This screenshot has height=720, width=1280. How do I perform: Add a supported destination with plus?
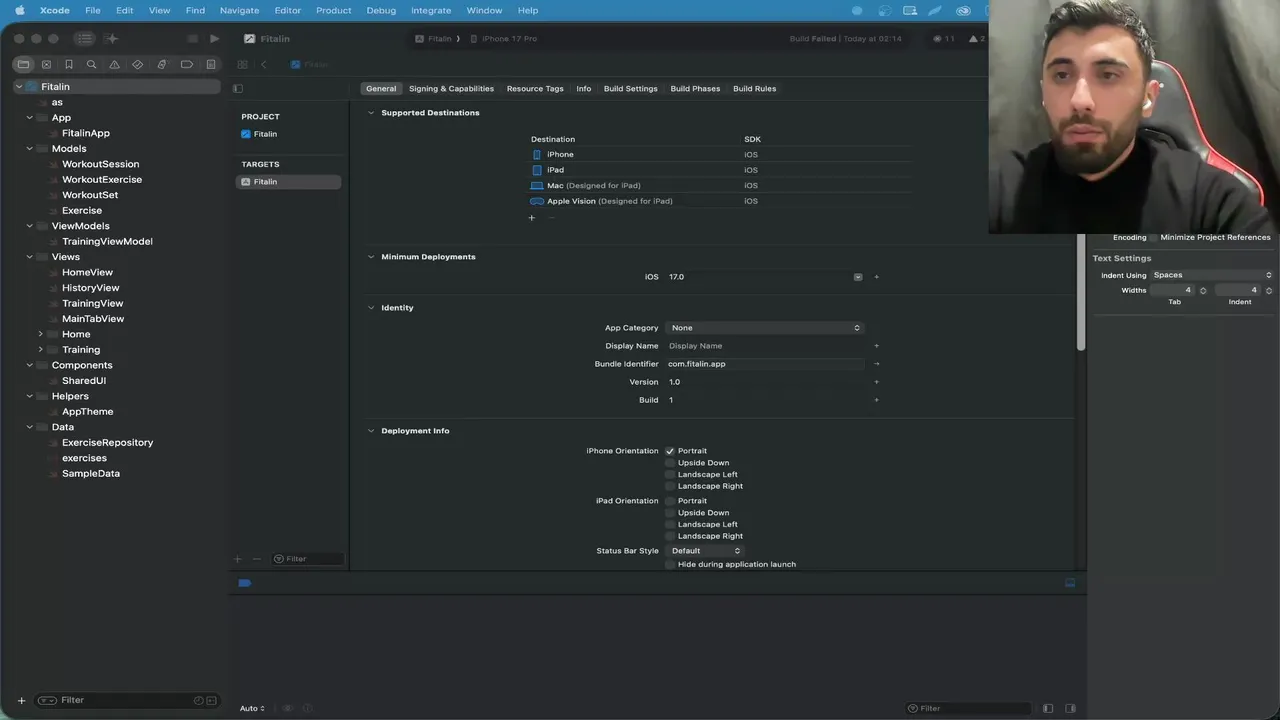pyautogui.click(x=532, y=218)
